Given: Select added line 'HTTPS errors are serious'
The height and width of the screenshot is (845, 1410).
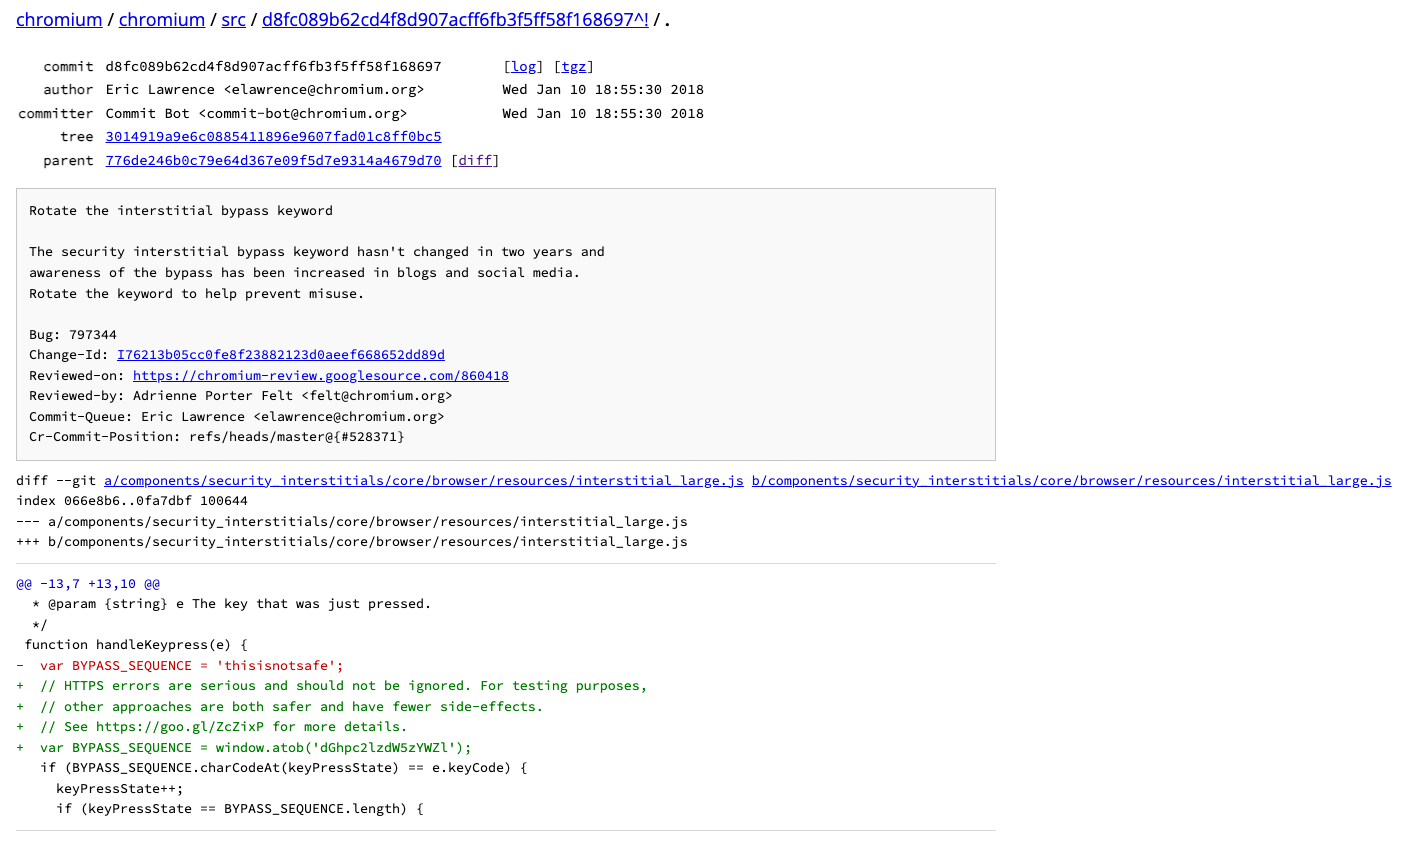Looking at the screenshot, I should pyautogui.click(x=332, y=686).
